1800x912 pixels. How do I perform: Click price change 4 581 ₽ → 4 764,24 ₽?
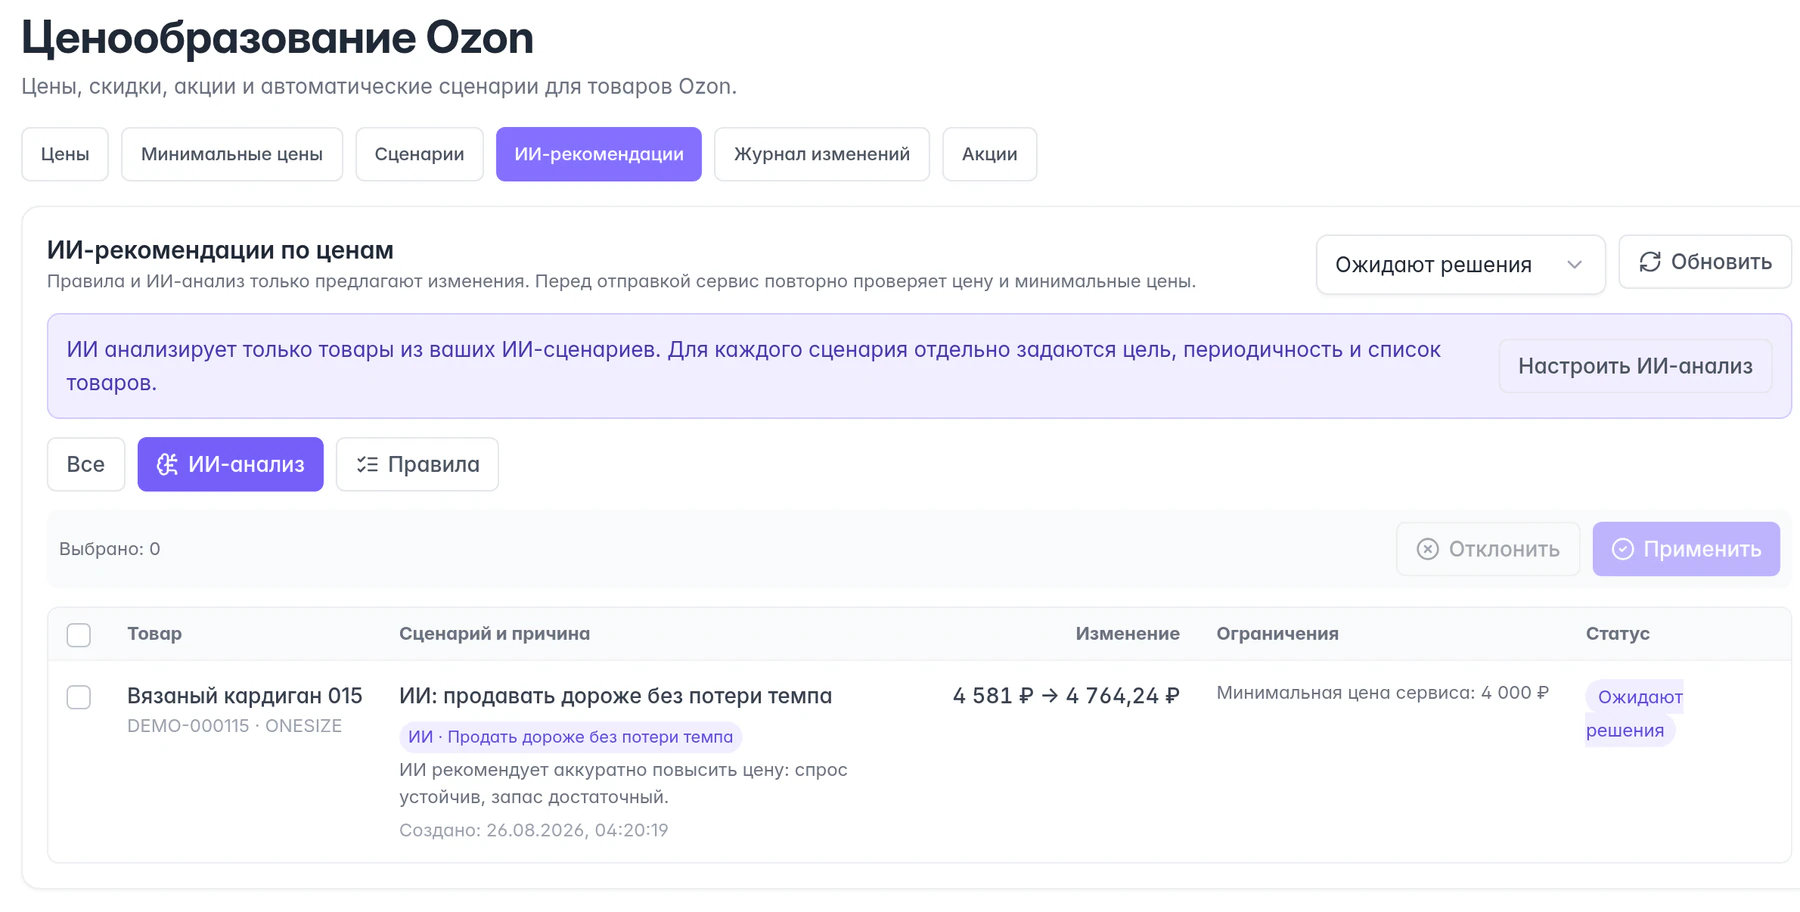1066,696
